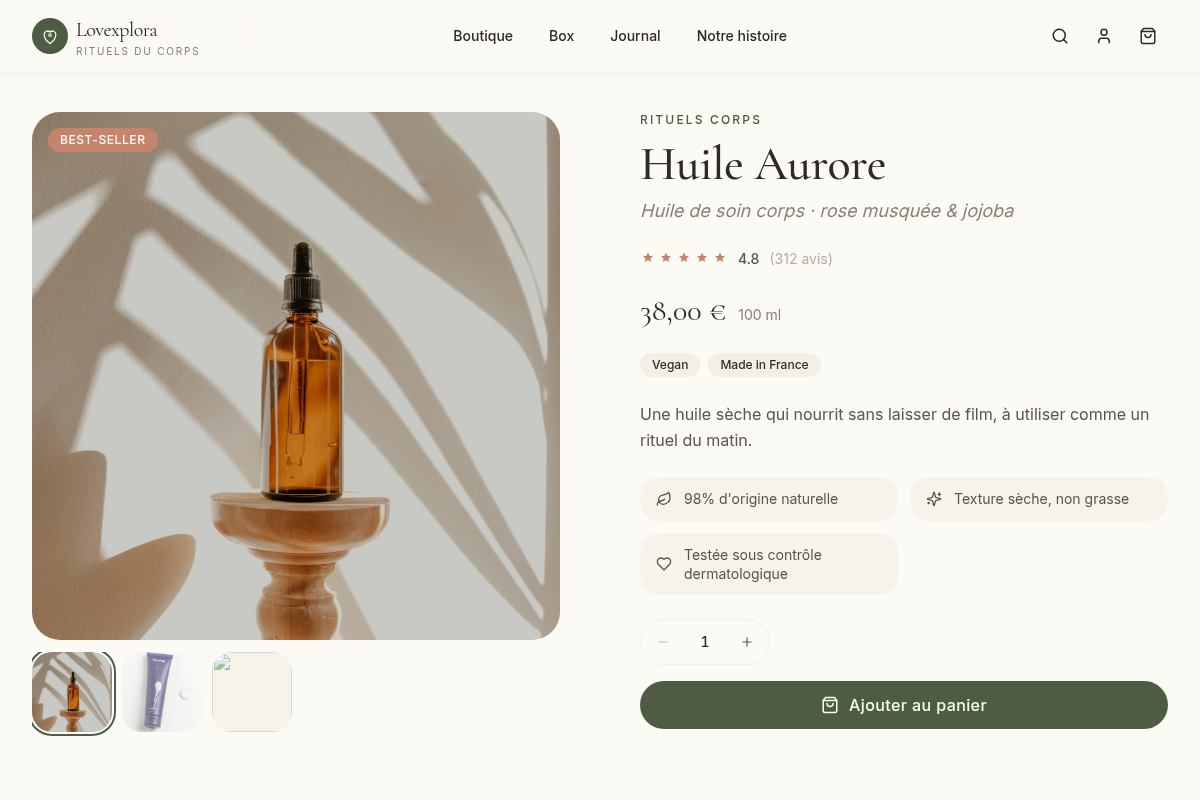Click the 4.8 rating value

[x=749, y=259]
